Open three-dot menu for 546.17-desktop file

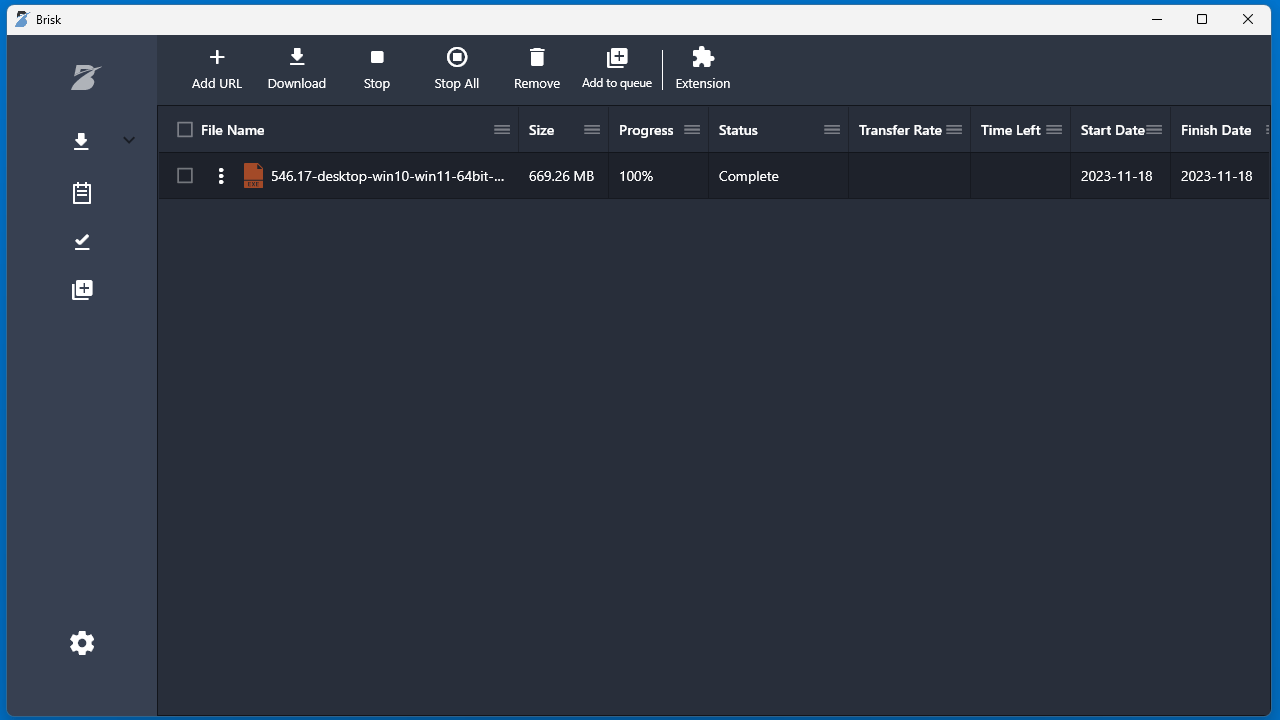pos(221,176)
